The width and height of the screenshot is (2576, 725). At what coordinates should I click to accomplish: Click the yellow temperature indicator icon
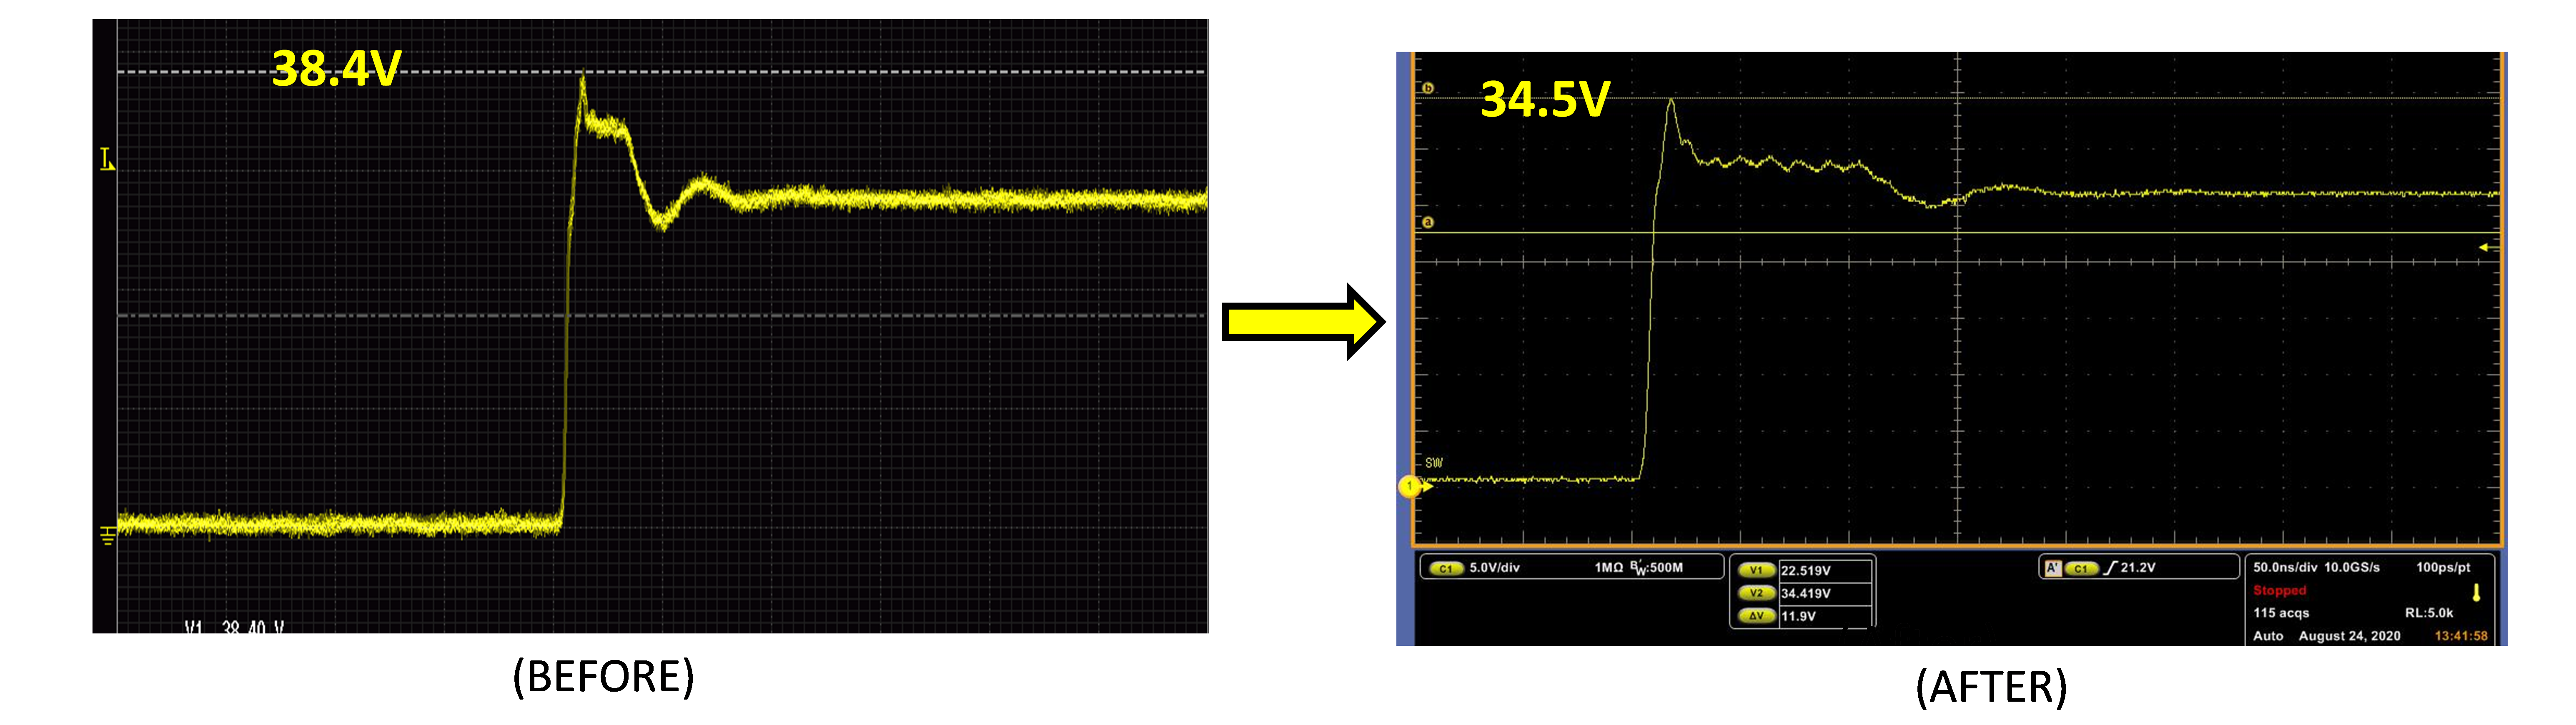point(2476,592)
